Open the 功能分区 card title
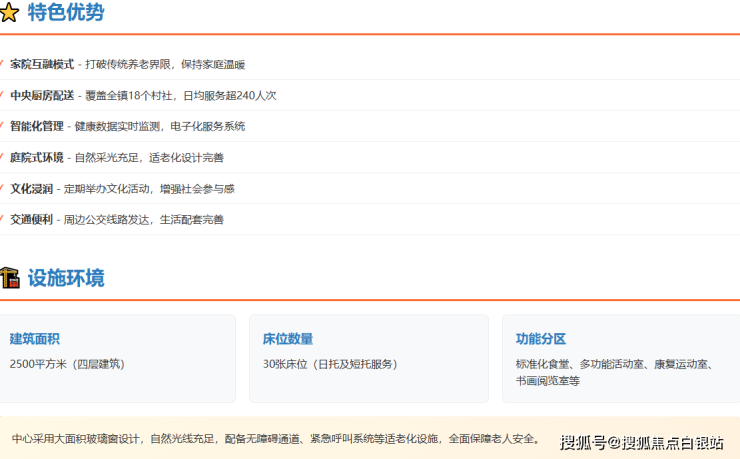Image resolution: width=740 pixels, height=459 pixels. coord(541,339)
